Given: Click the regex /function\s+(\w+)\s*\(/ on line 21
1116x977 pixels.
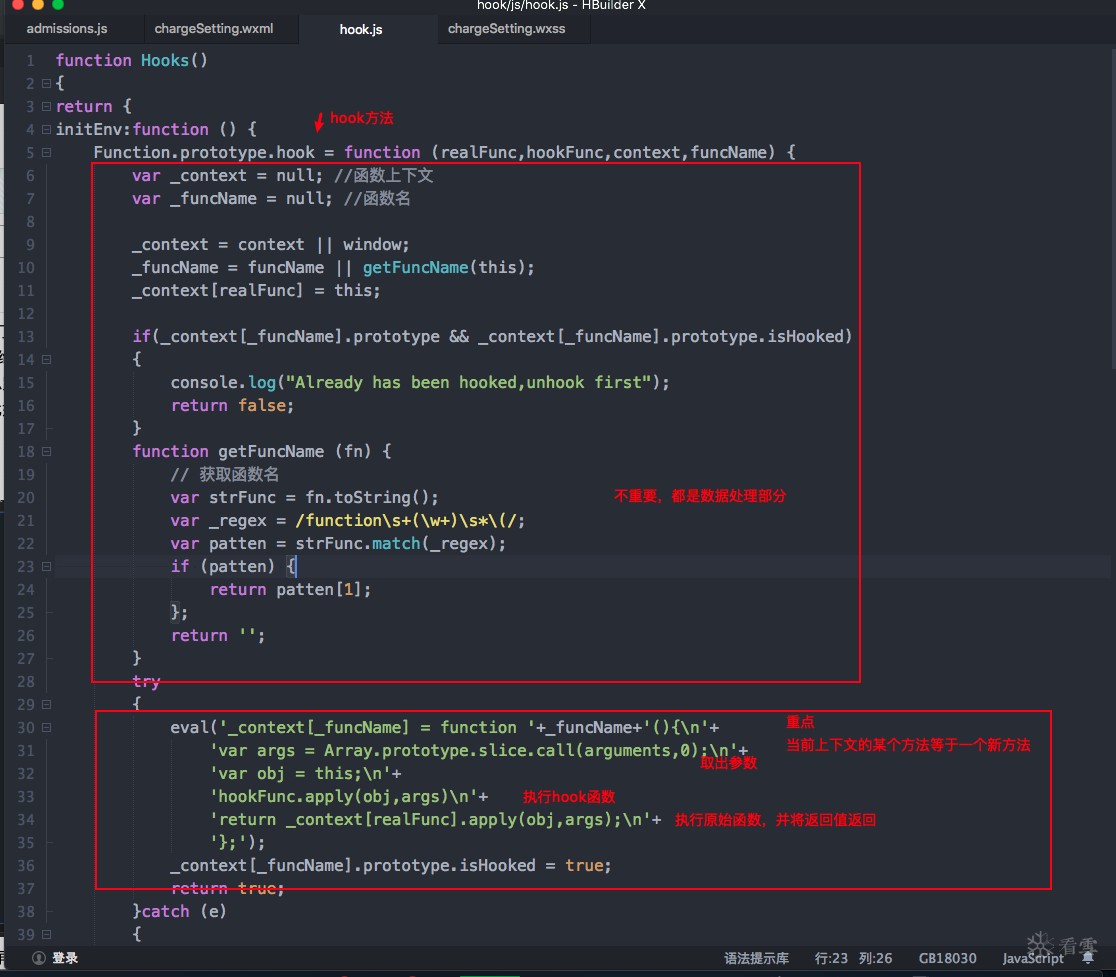Looking at the screenshot, I should 407,521.
